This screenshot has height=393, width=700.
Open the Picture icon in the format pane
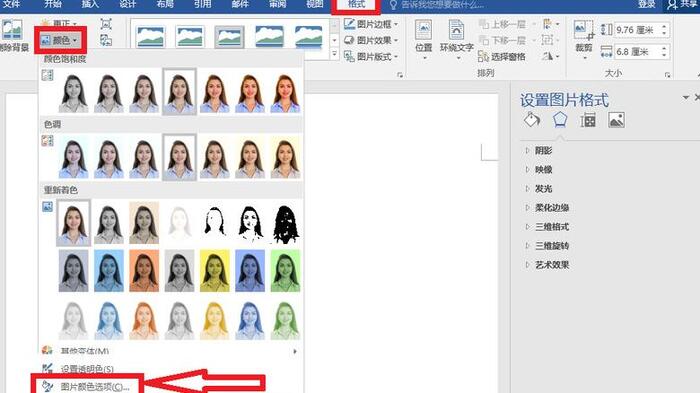click(616, 120)
